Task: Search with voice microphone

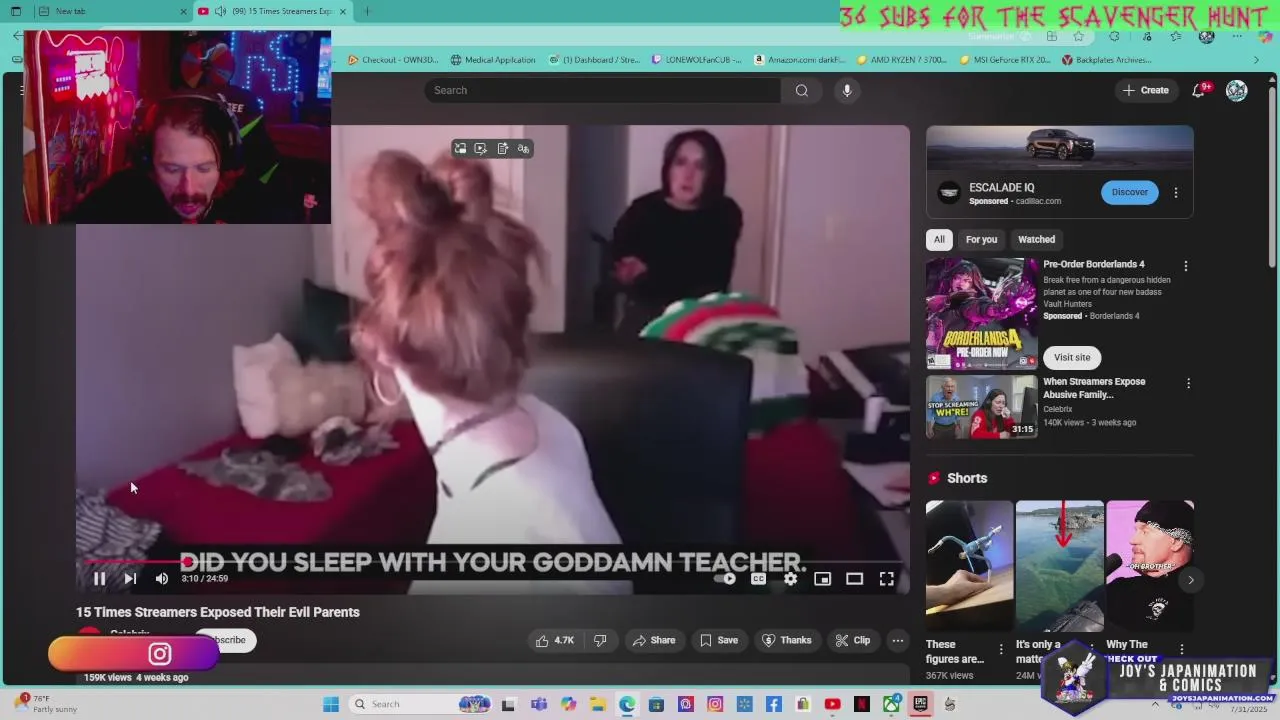Action: tap(847, 90)
